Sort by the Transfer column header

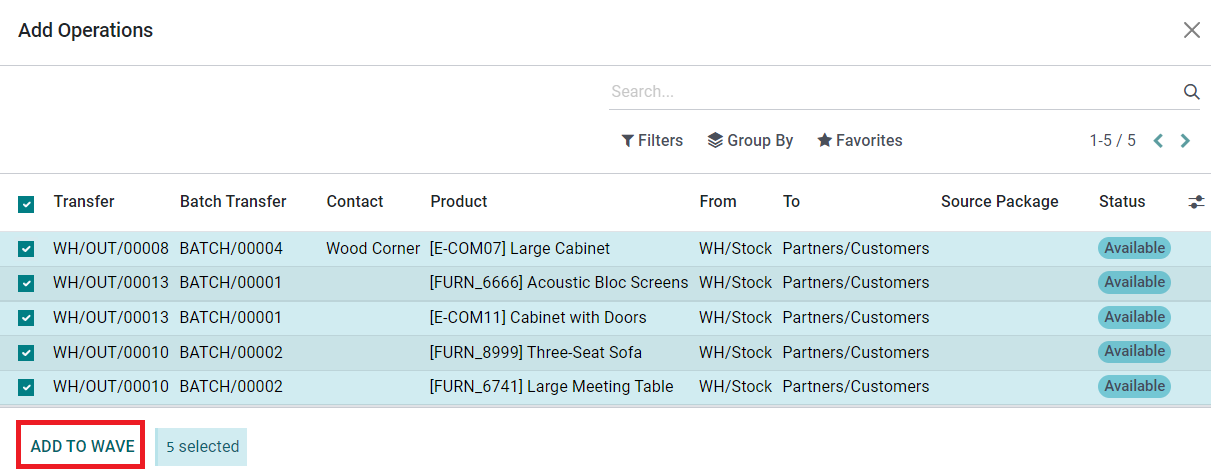click(84, 202)
